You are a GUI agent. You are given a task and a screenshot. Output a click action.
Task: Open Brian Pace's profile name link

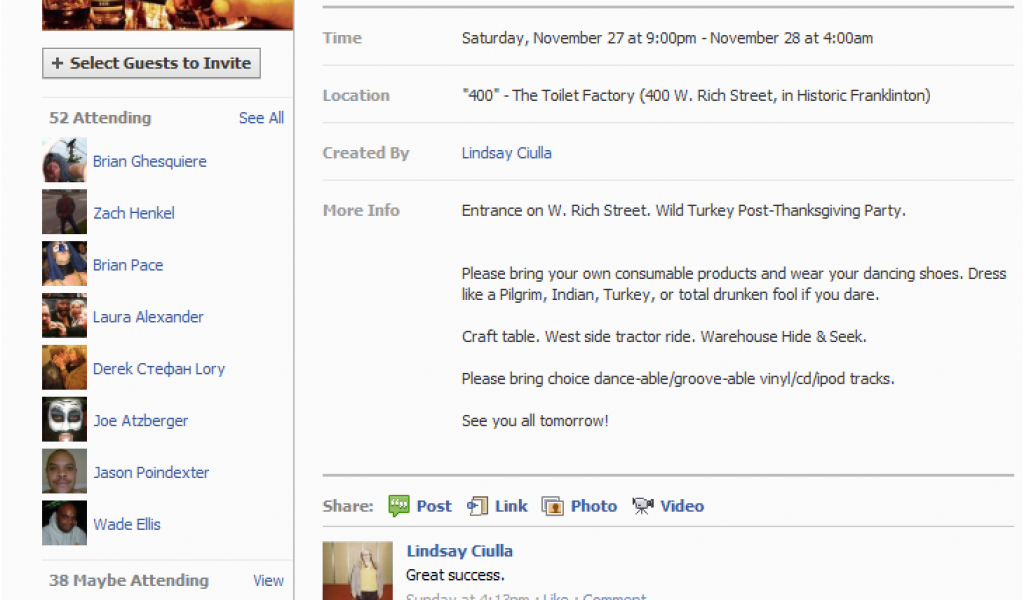128,265
